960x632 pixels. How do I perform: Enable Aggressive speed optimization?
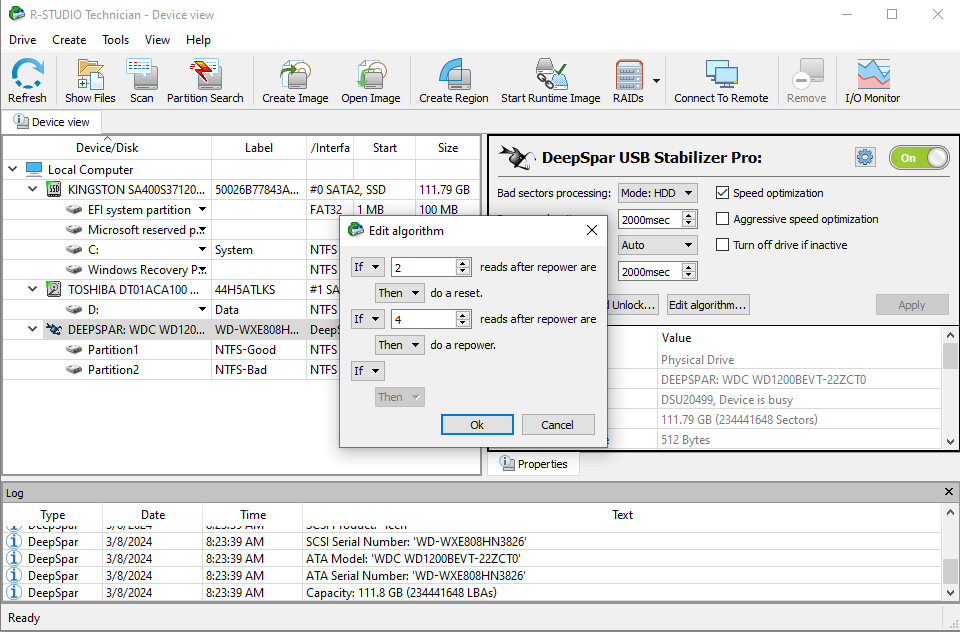[x=722, y=219]
